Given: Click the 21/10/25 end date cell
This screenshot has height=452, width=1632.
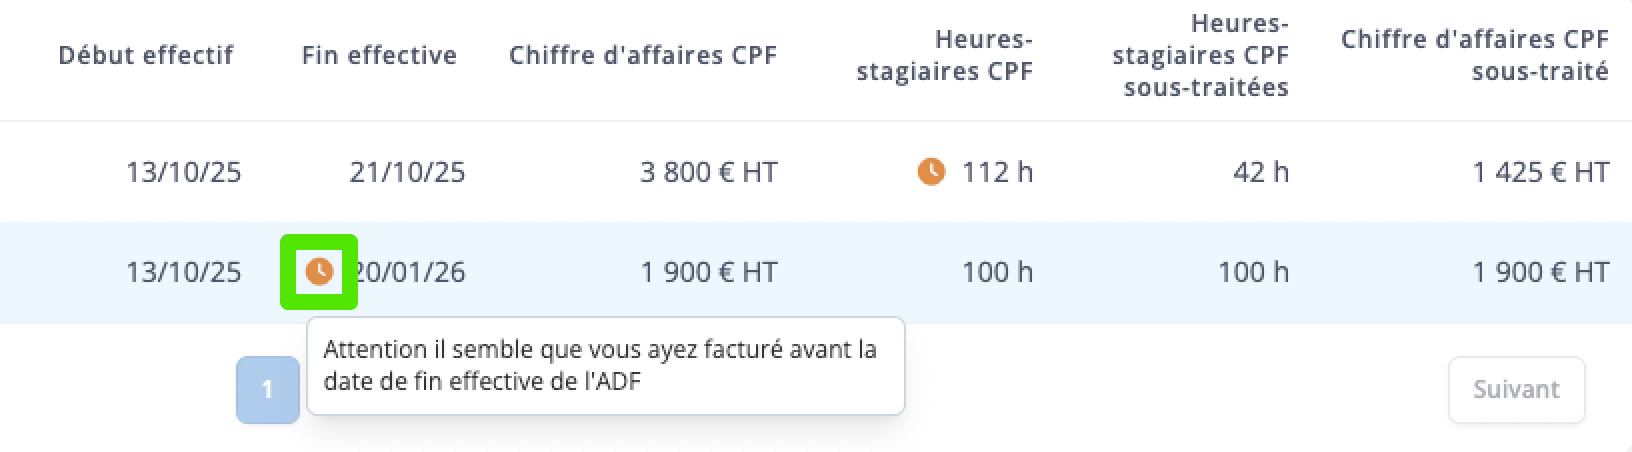Looking at the screenshot, I should (x=408, y=172).
